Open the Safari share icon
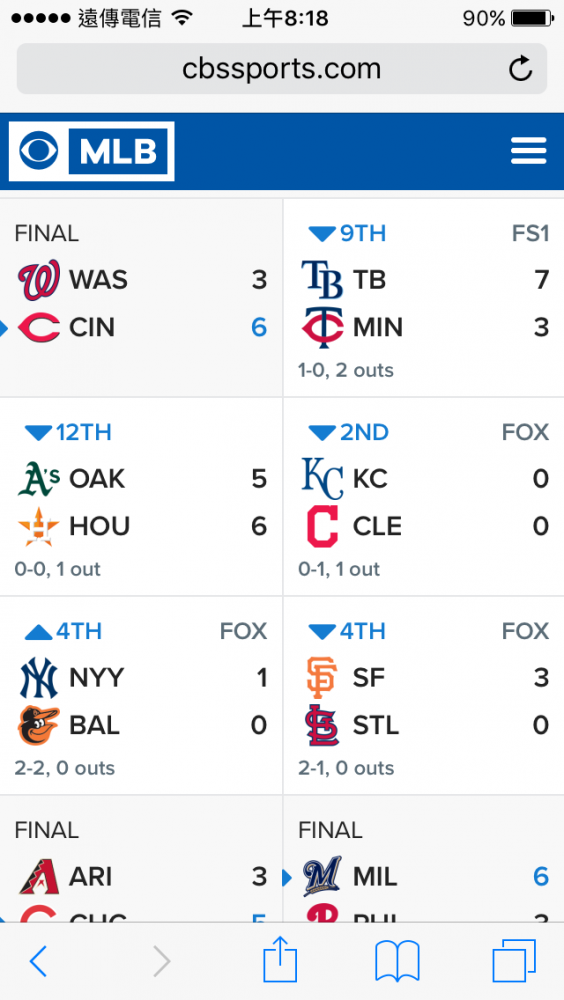The image size is (564, 1000). click(280, 959)
